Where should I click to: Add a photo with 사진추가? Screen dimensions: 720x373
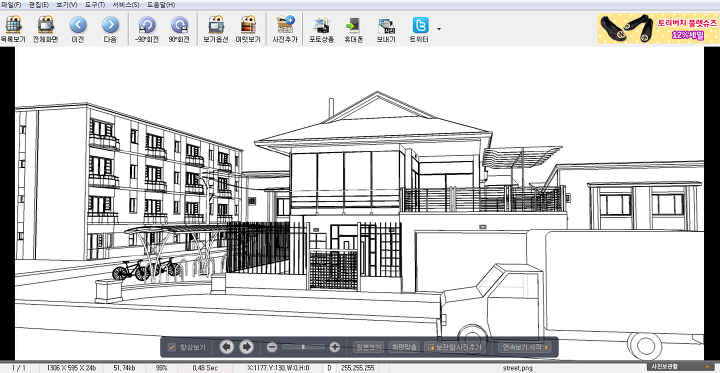click(x=285, y=29)
